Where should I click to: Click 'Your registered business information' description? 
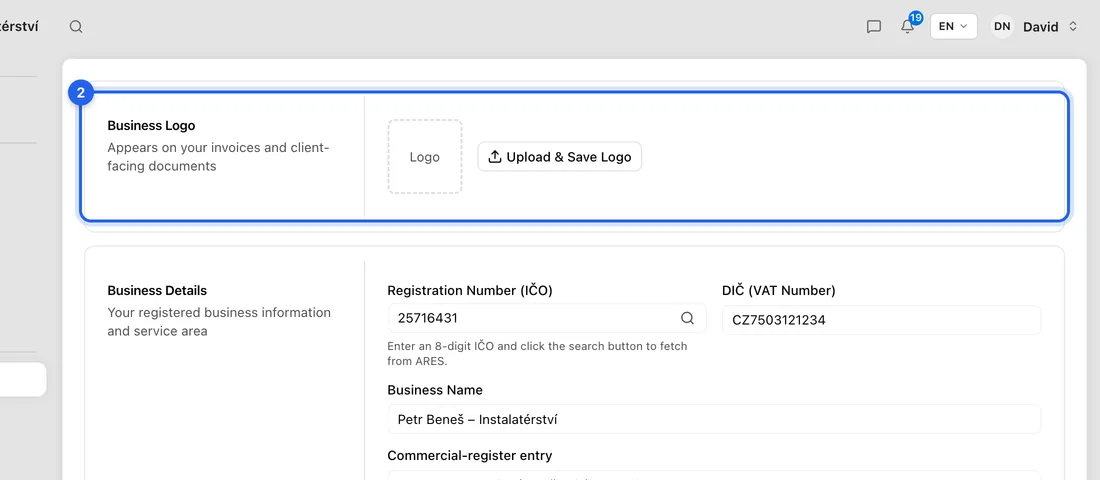pyautogui.click(x=219, y=321)
